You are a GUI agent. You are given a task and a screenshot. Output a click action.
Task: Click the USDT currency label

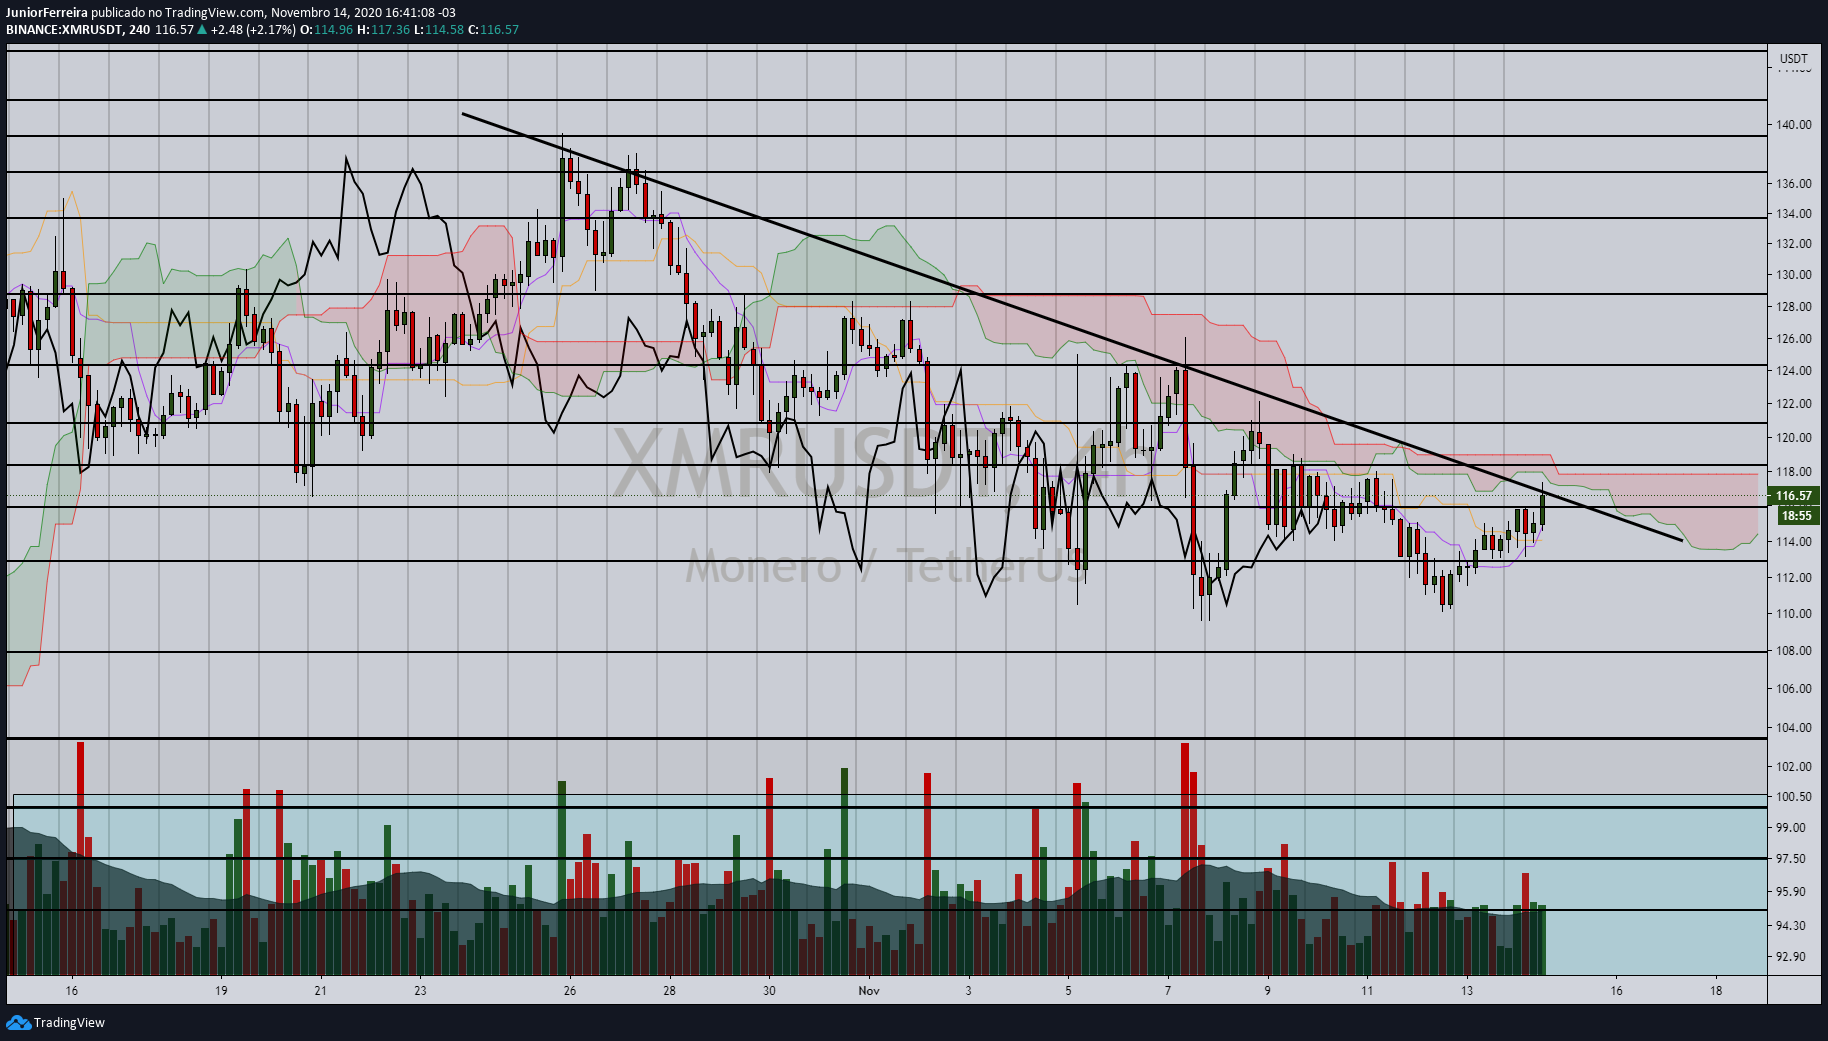click(x=1794, y=59)
